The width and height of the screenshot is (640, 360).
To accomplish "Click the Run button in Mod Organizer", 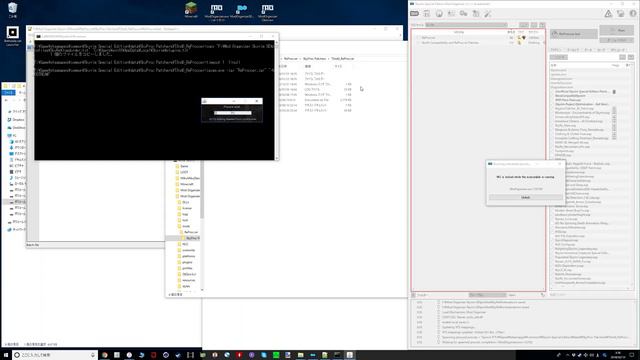I will tap(616, 31).
